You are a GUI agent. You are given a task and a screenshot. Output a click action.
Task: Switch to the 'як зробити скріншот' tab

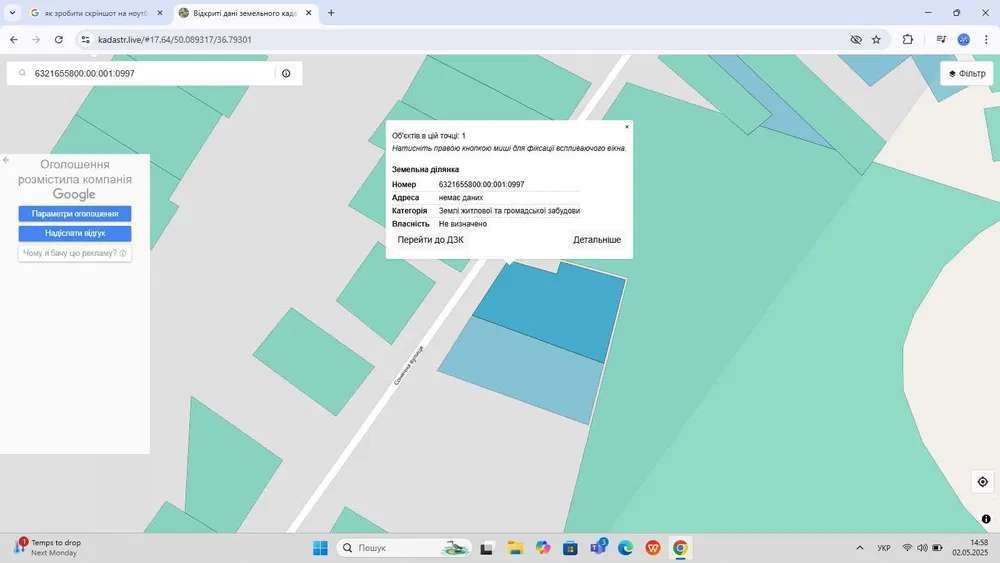[95, 13]
